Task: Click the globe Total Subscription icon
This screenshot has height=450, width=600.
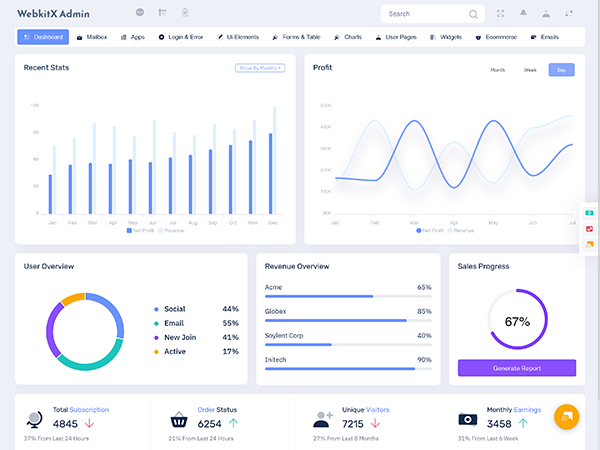Action: (35, 420)
